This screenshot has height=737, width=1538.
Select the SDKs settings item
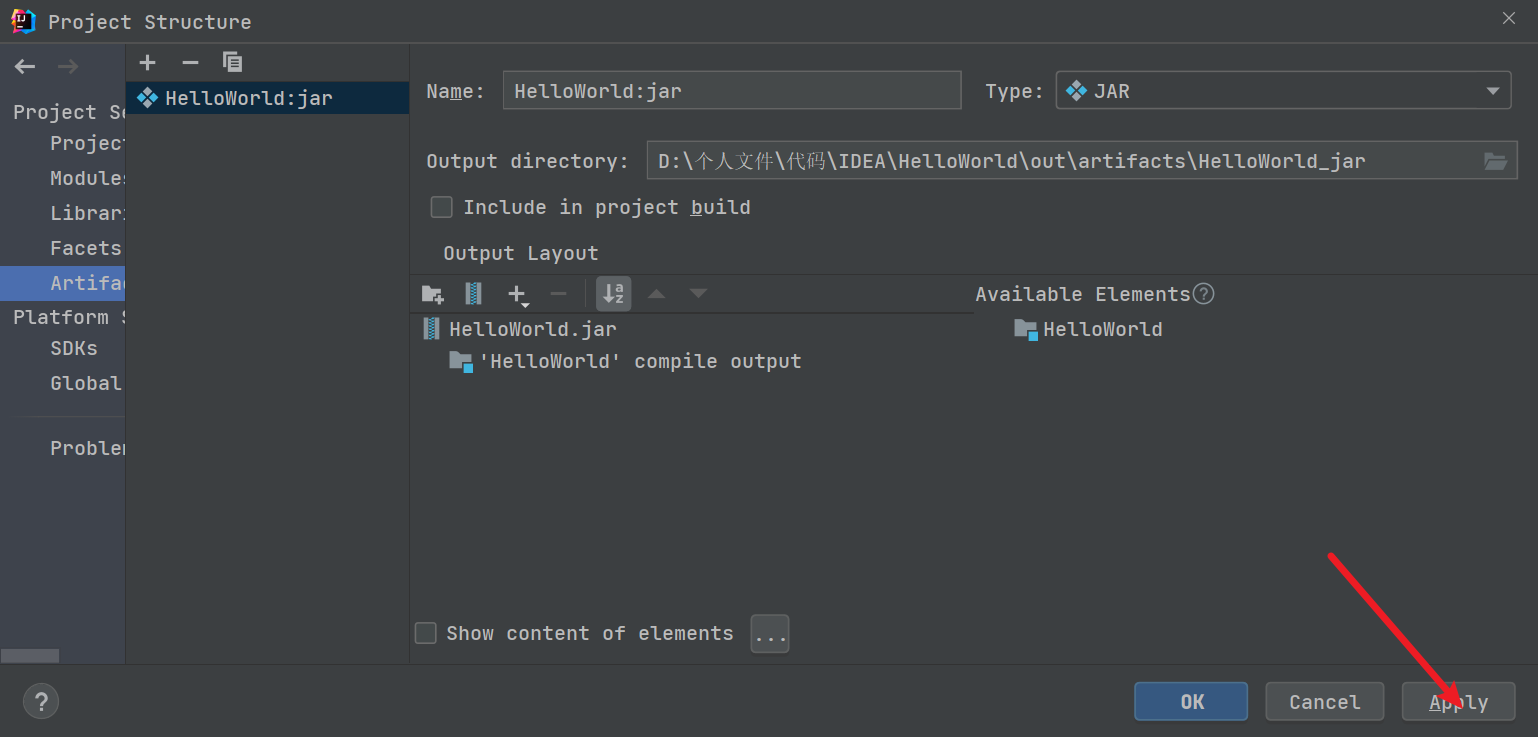74,349
